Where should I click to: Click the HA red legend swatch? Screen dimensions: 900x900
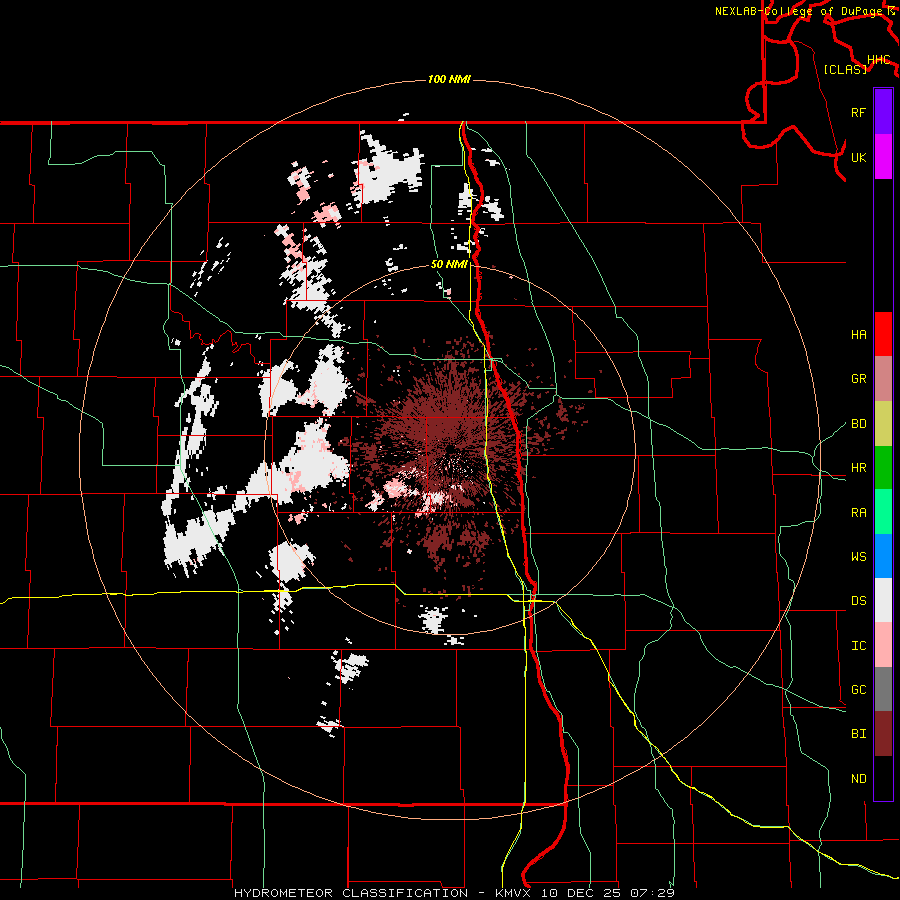(883, 334)
